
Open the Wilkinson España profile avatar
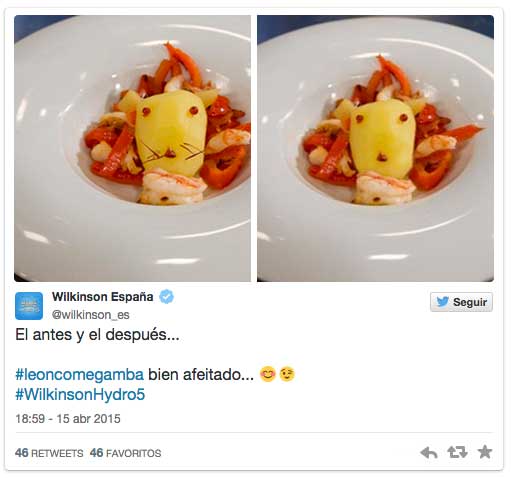[29, 306]
